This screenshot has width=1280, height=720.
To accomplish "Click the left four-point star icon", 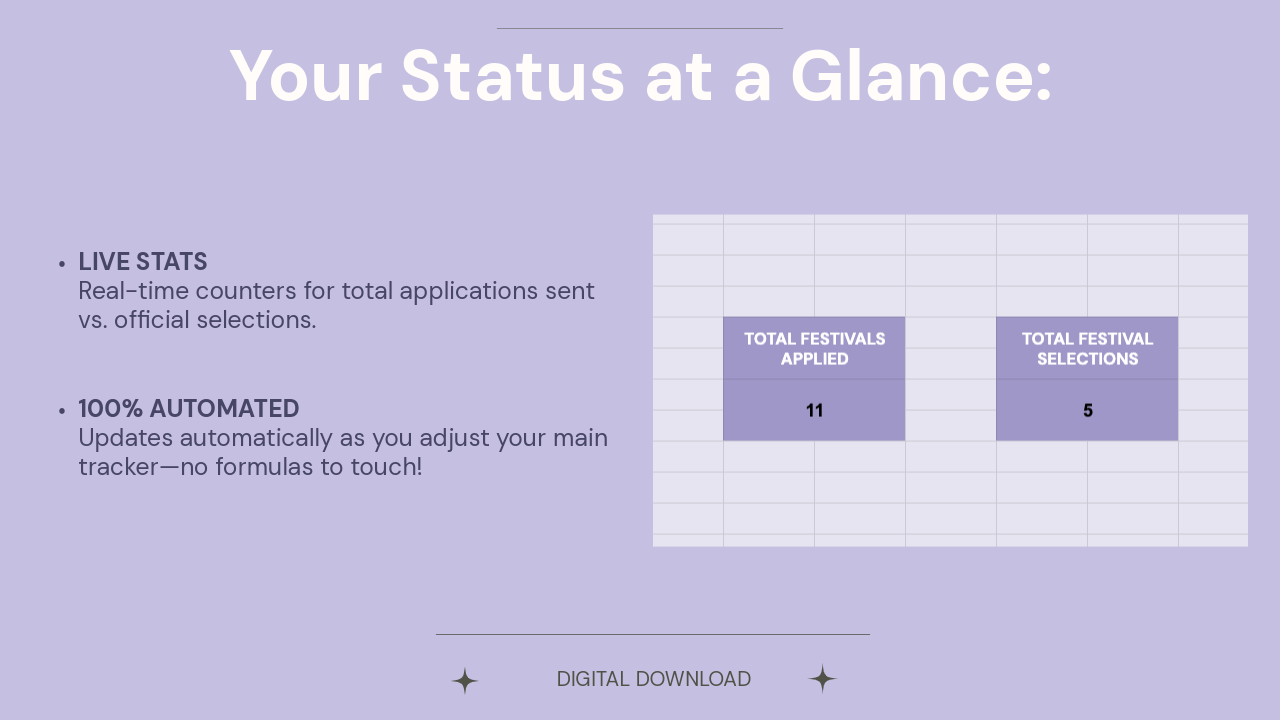I will coord(465,681).
